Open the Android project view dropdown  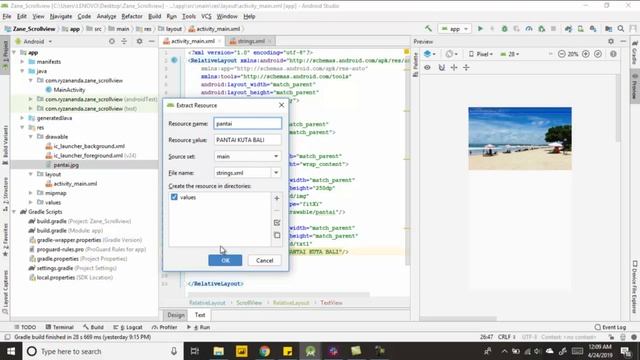click(34, 41)
